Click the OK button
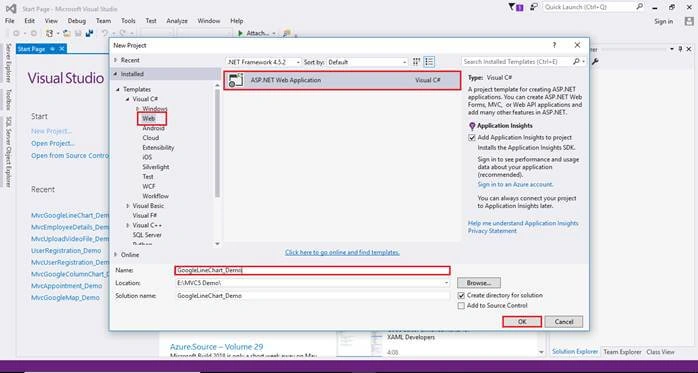This screenshot has height=373, width=698. 522,322
